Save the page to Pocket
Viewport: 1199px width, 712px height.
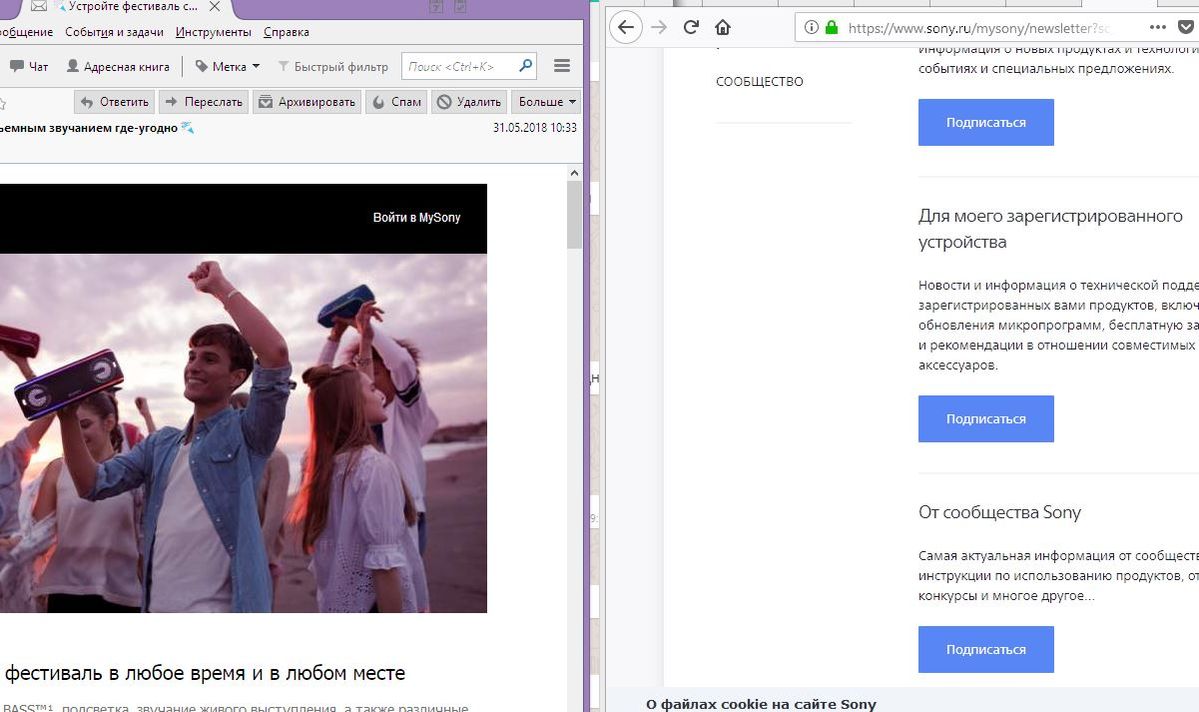tap(1186, 28)
